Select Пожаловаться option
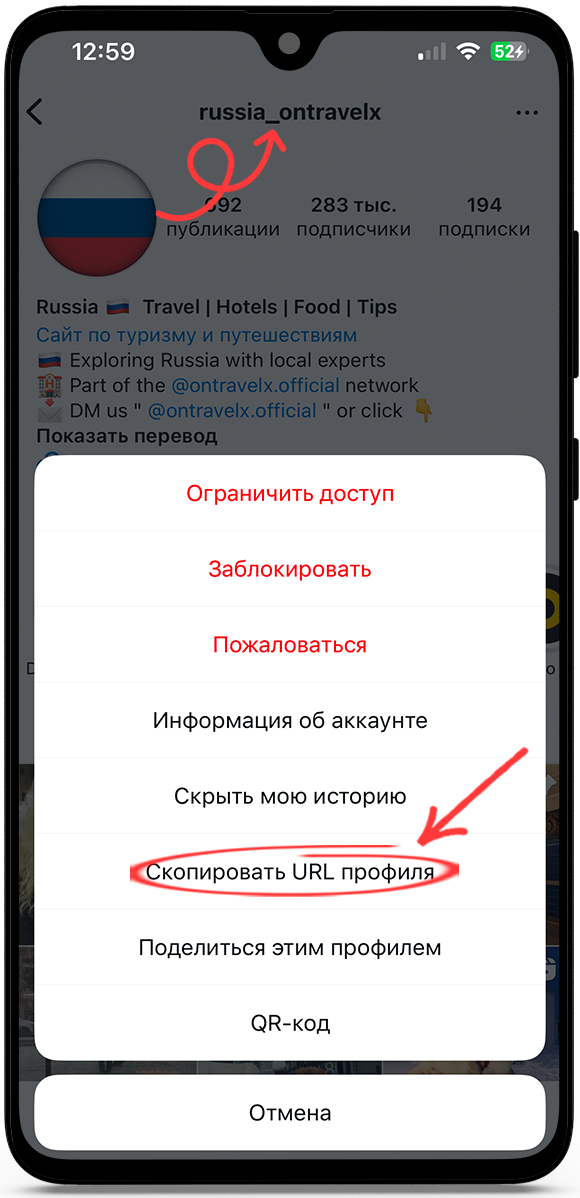This screenshot has width=580, height=1198. coord(290,644)
